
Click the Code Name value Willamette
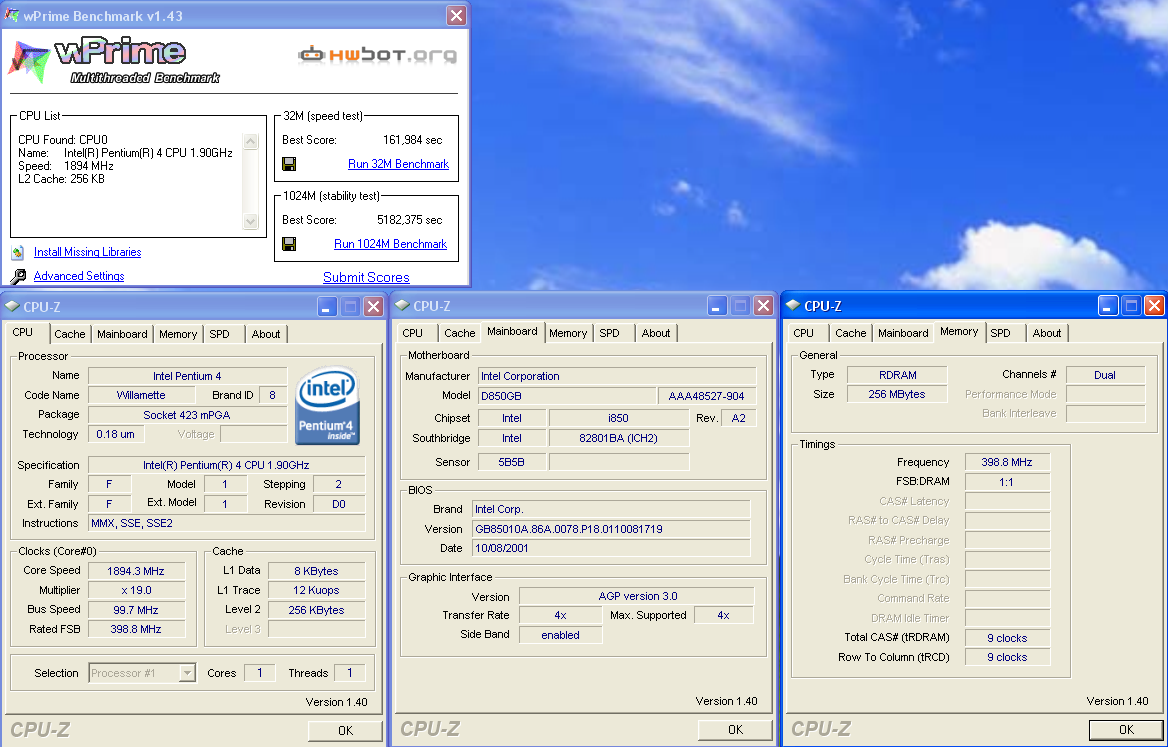tap(142, 395)
